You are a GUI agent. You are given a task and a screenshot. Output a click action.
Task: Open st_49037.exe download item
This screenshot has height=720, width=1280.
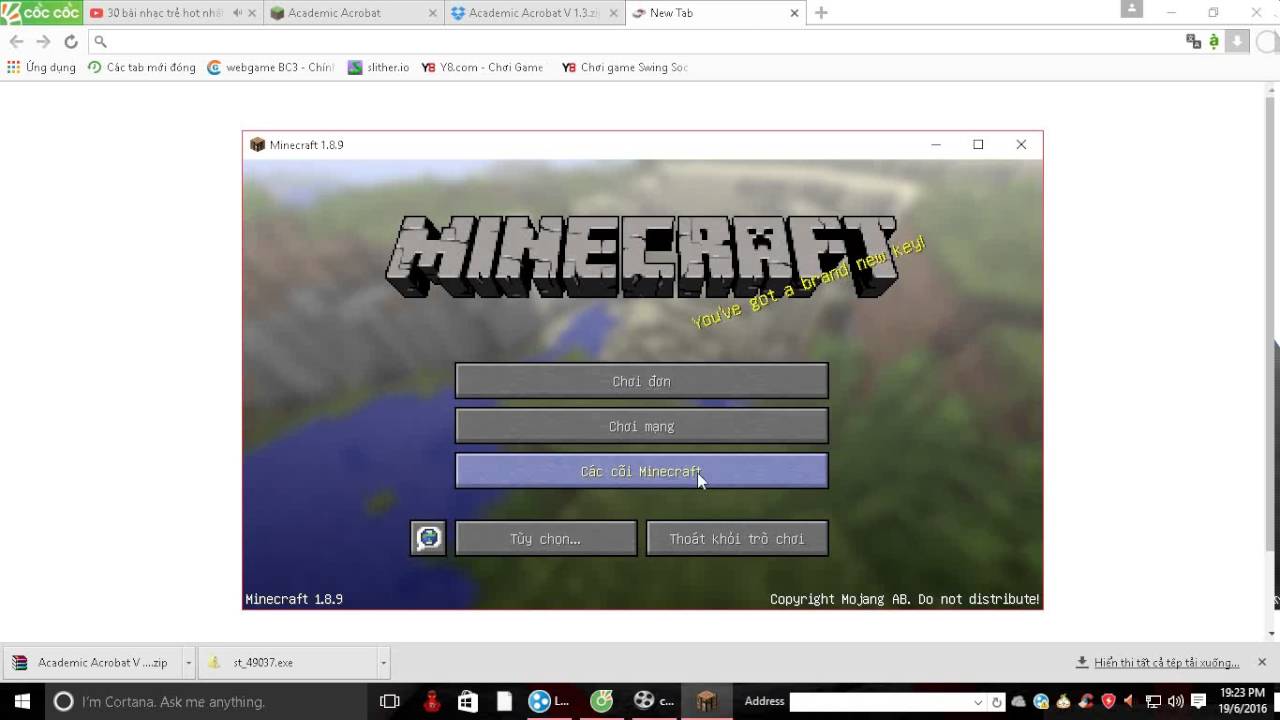pyautogui.click(x=290, y=662)
